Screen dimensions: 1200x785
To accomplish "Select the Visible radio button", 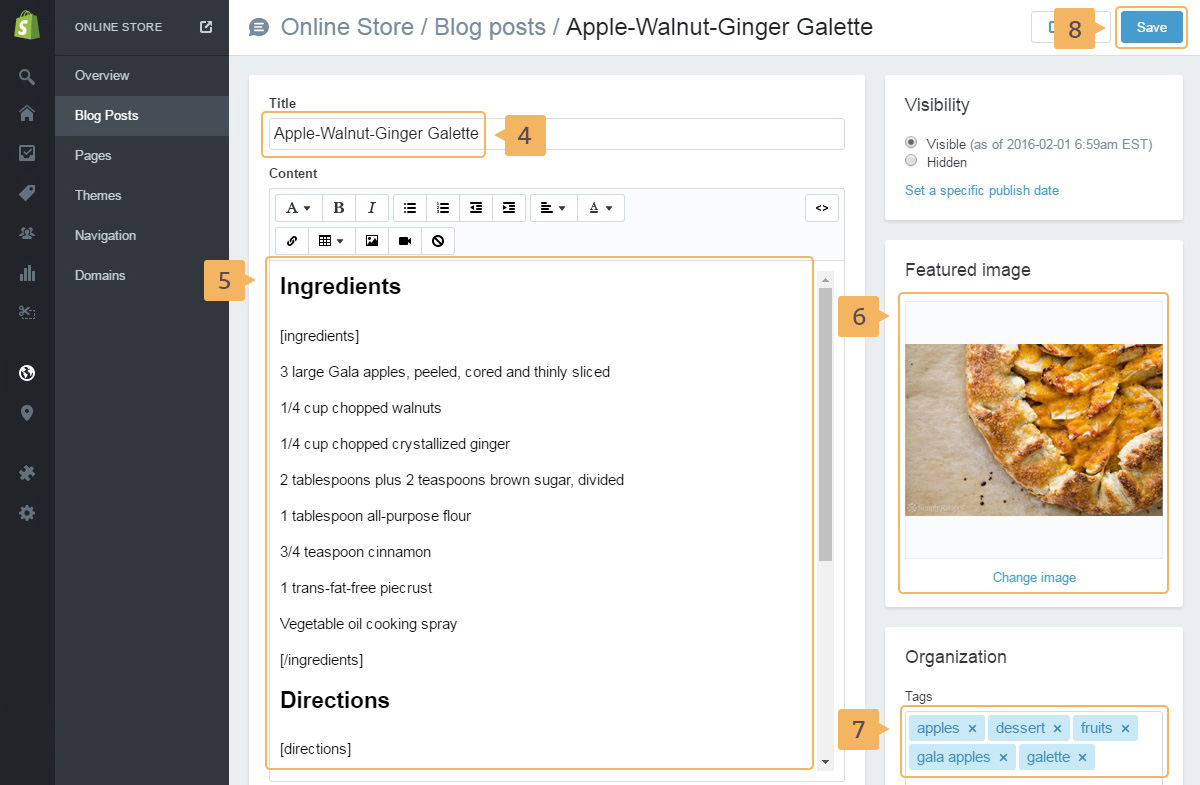I will [x=911, y=143].
